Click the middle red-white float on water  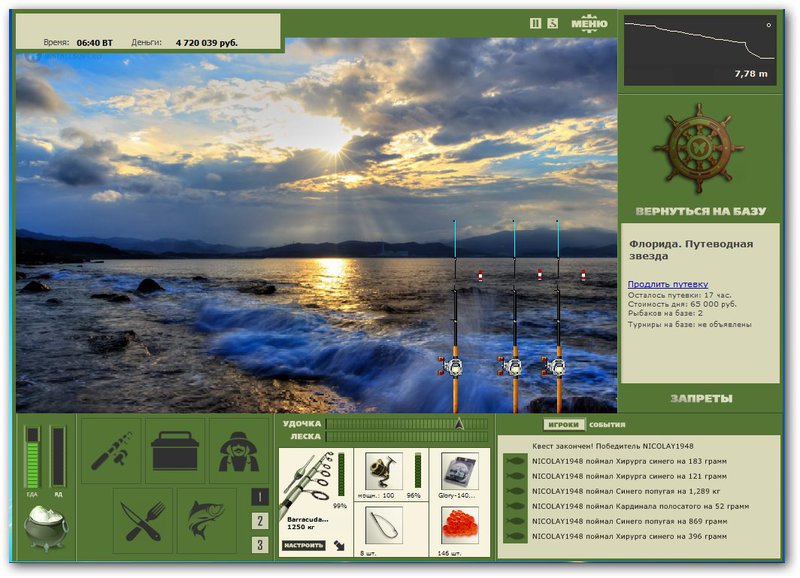tap(540, 274)
